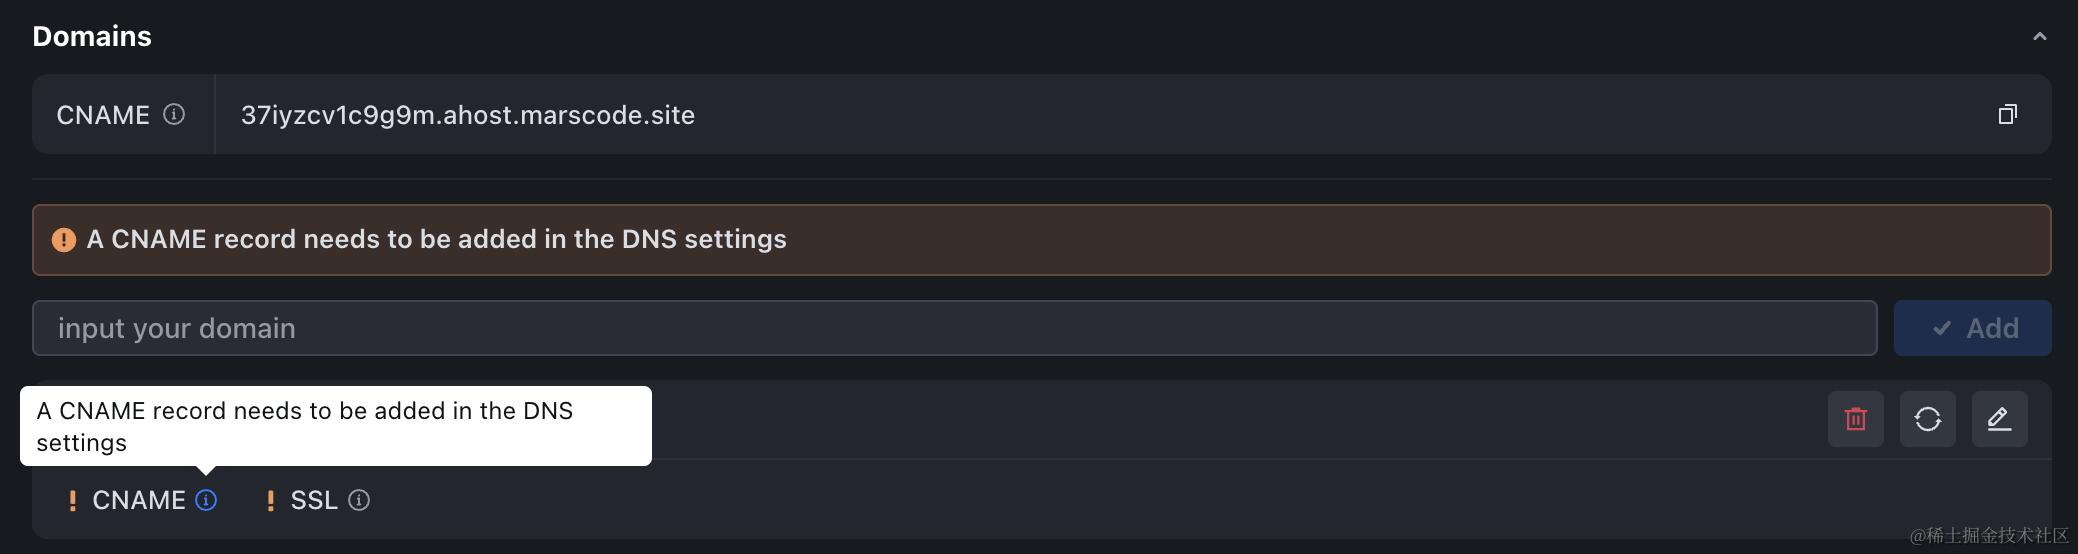Click the blue CNAME status info icon
Screen dimensions: 2078x554
coord(206,500)
